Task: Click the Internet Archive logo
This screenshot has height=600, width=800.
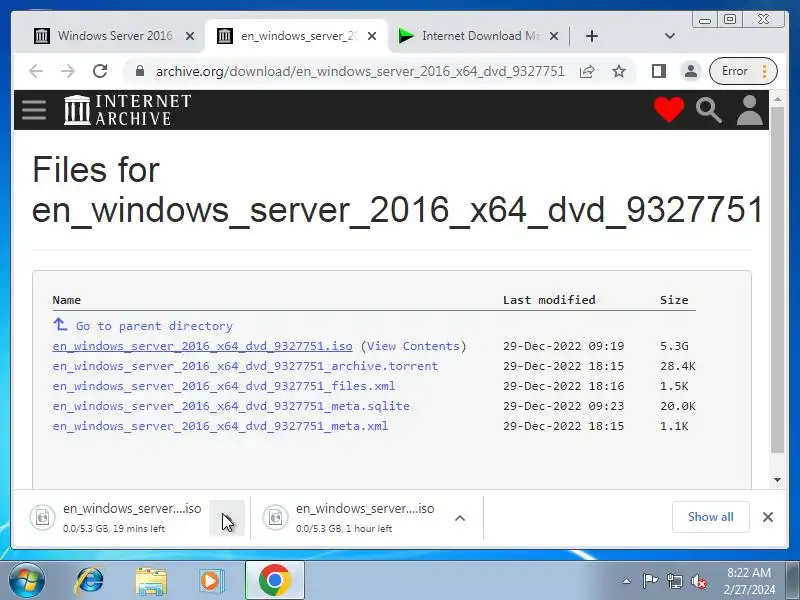Action: pos(128,110)
